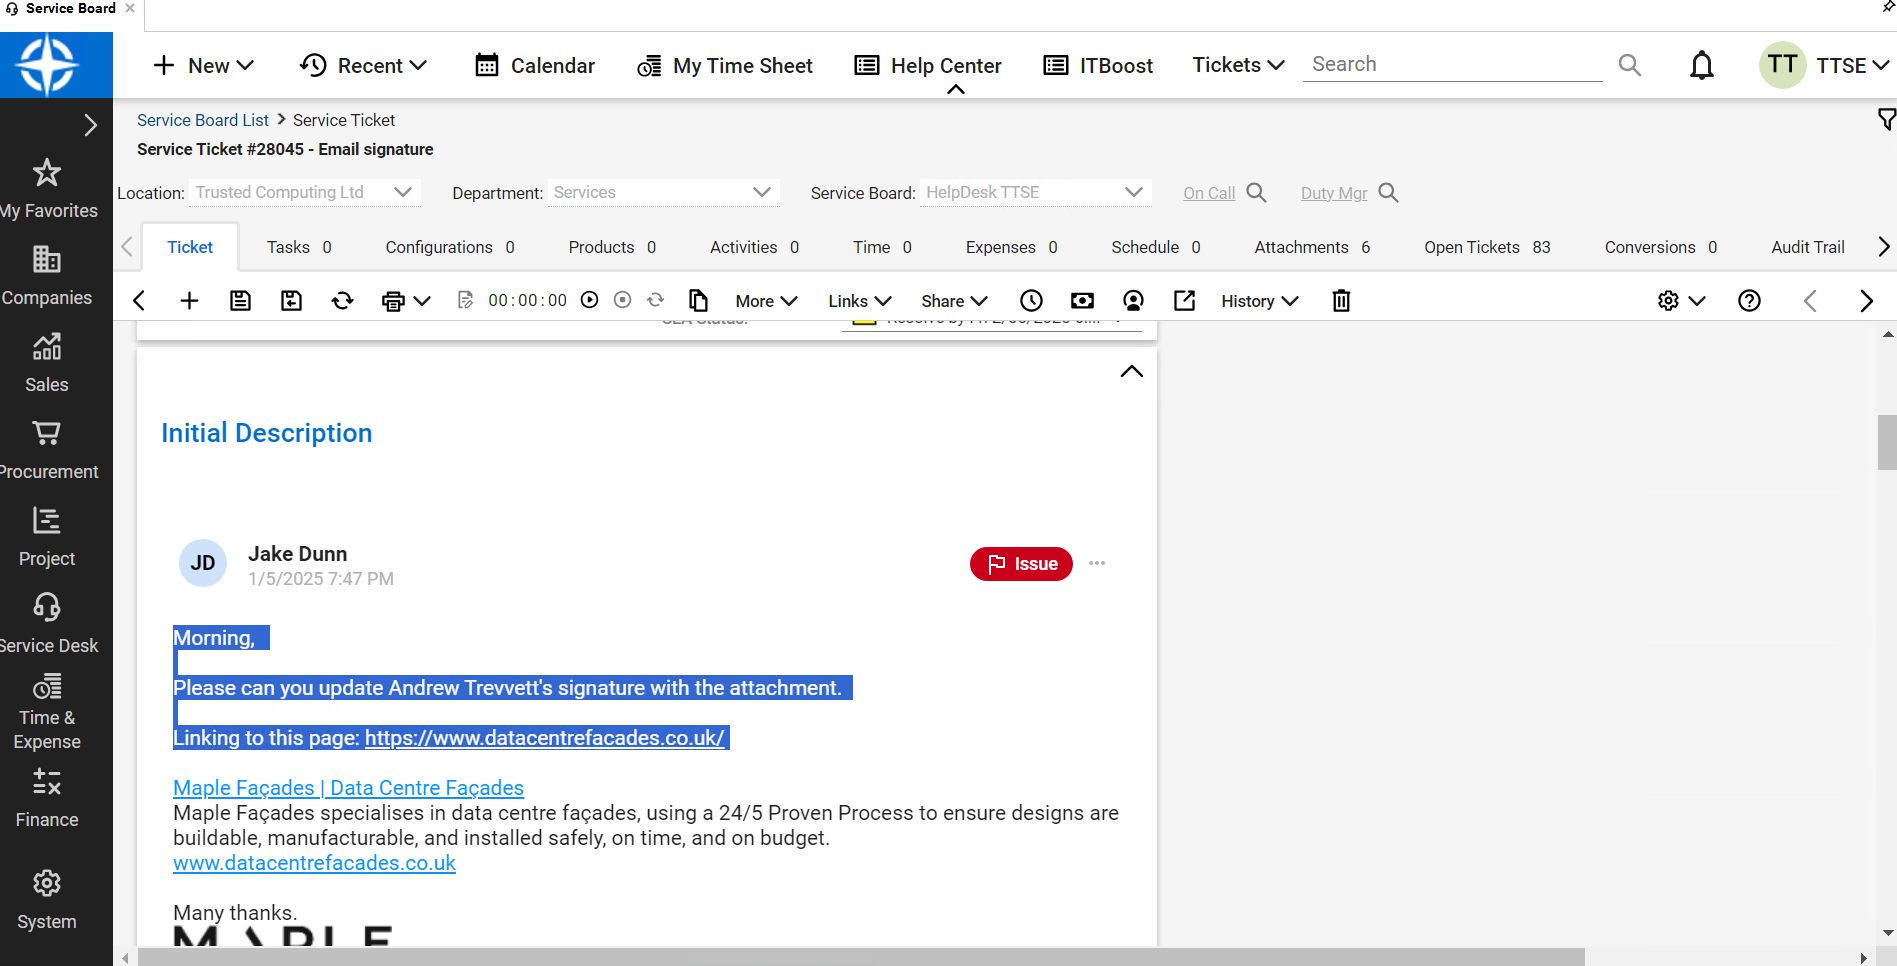This screenshot has width=1897, height=966.
Task: Click the search magnifier icon
Action: coord(1629,65)
